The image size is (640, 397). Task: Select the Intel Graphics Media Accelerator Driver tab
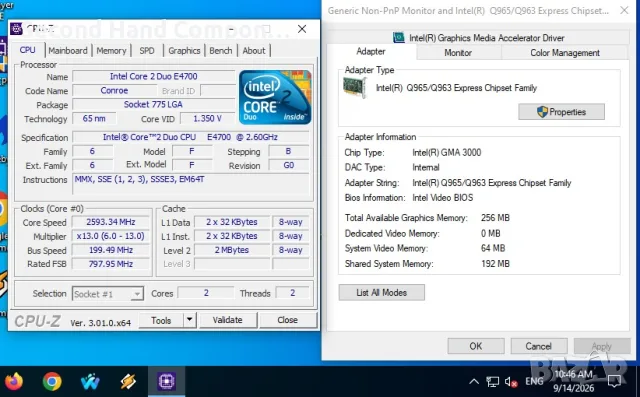click(x=478, y=38)
